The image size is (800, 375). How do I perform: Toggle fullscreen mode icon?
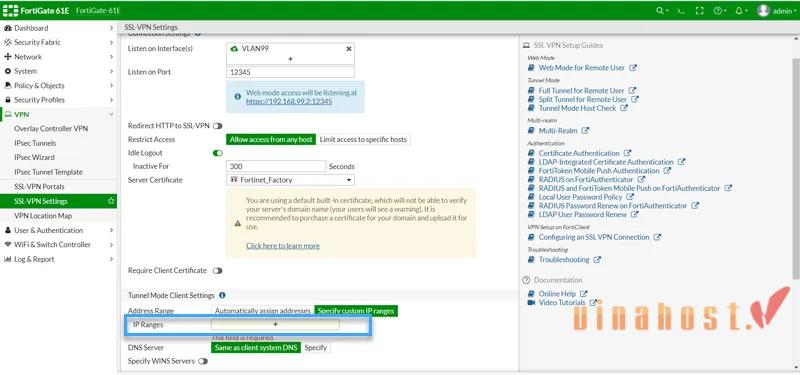(699, 11)
